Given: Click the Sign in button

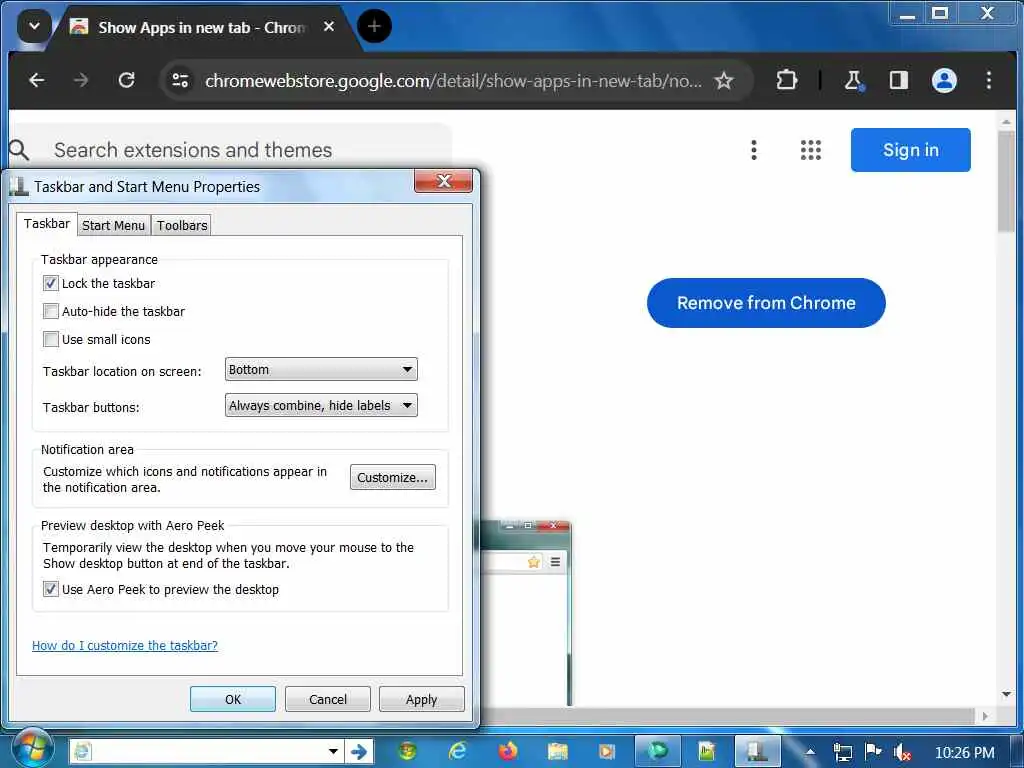Looking at the screenshot, I should point(910,150).
